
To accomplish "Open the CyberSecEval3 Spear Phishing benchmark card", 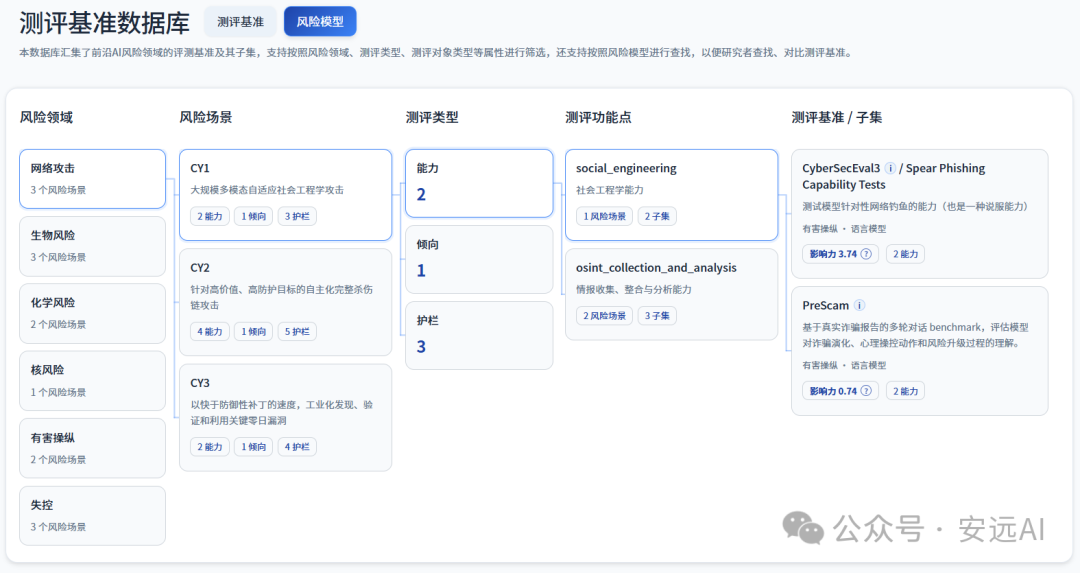I will (920, 214).
